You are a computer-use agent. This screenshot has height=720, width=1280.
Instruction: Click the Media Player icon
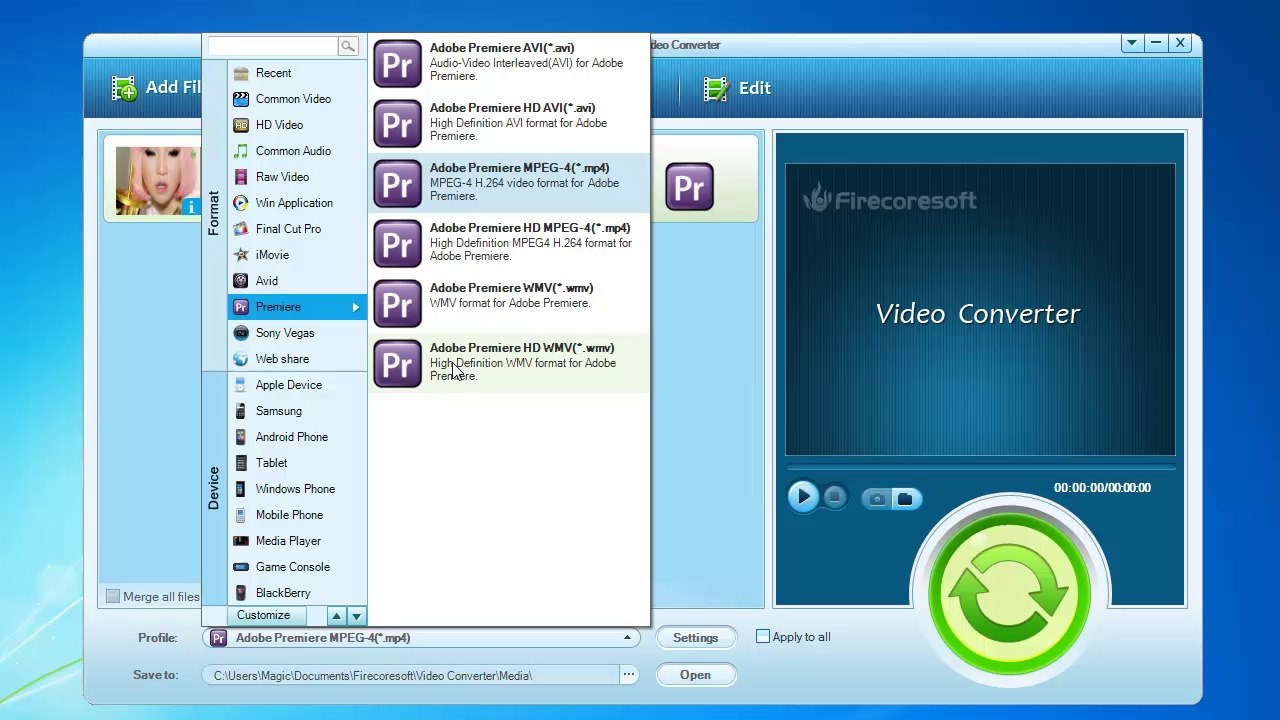[241, 541]
